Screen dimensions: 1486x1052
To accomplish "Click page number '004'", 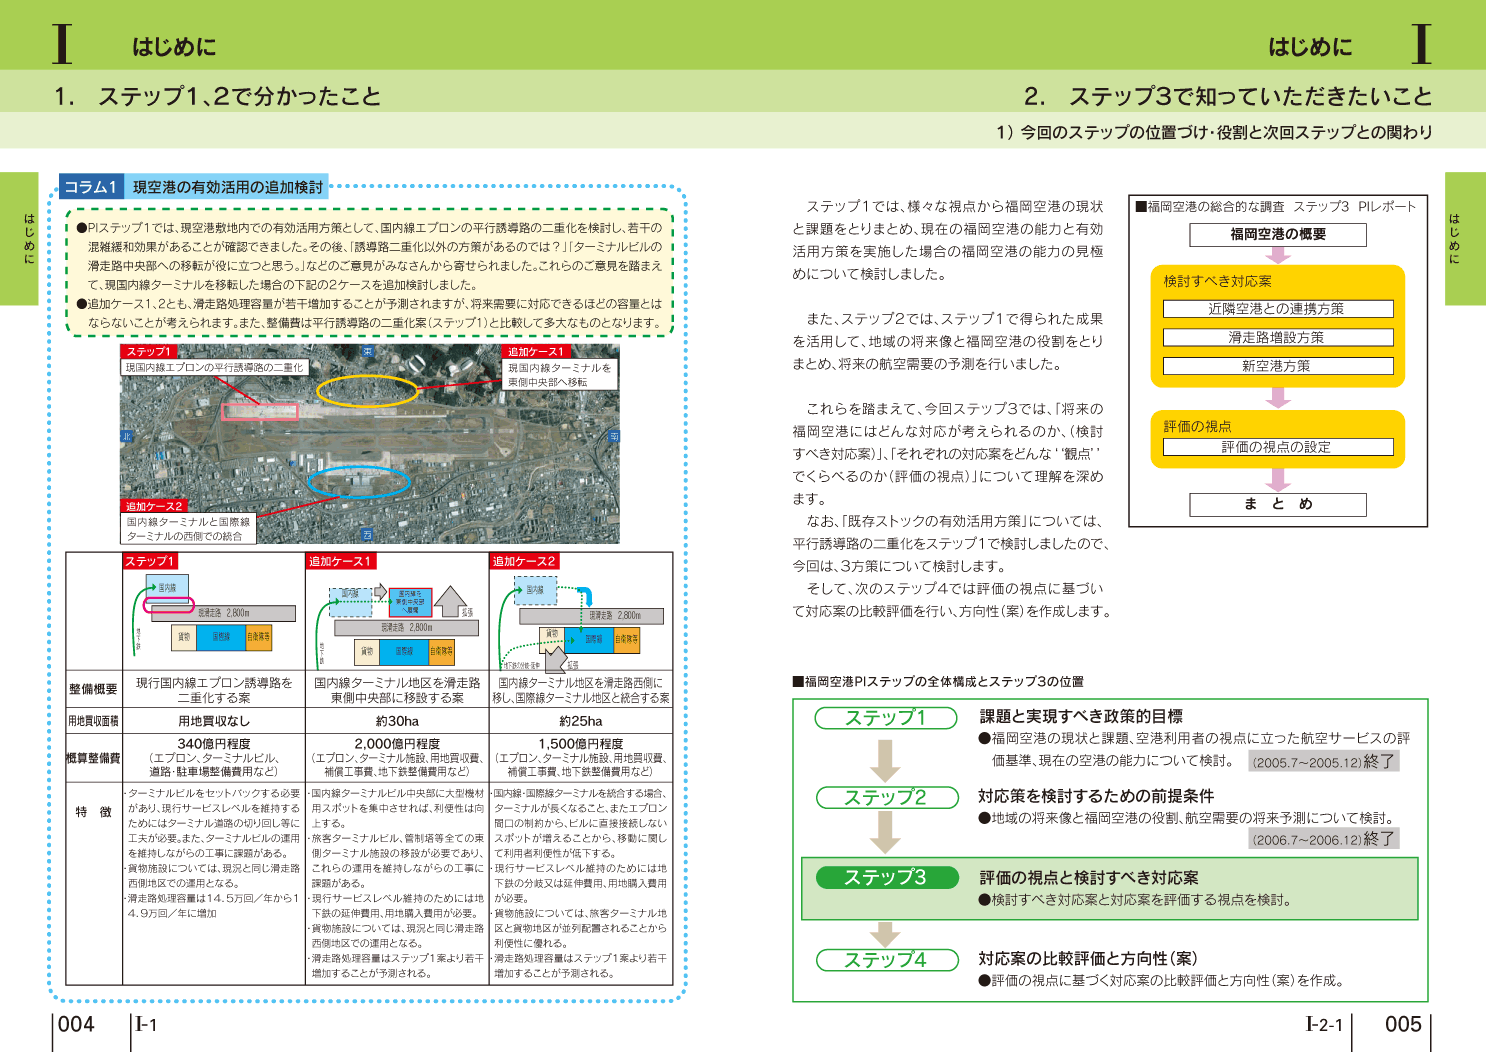I will (76, 1024).
